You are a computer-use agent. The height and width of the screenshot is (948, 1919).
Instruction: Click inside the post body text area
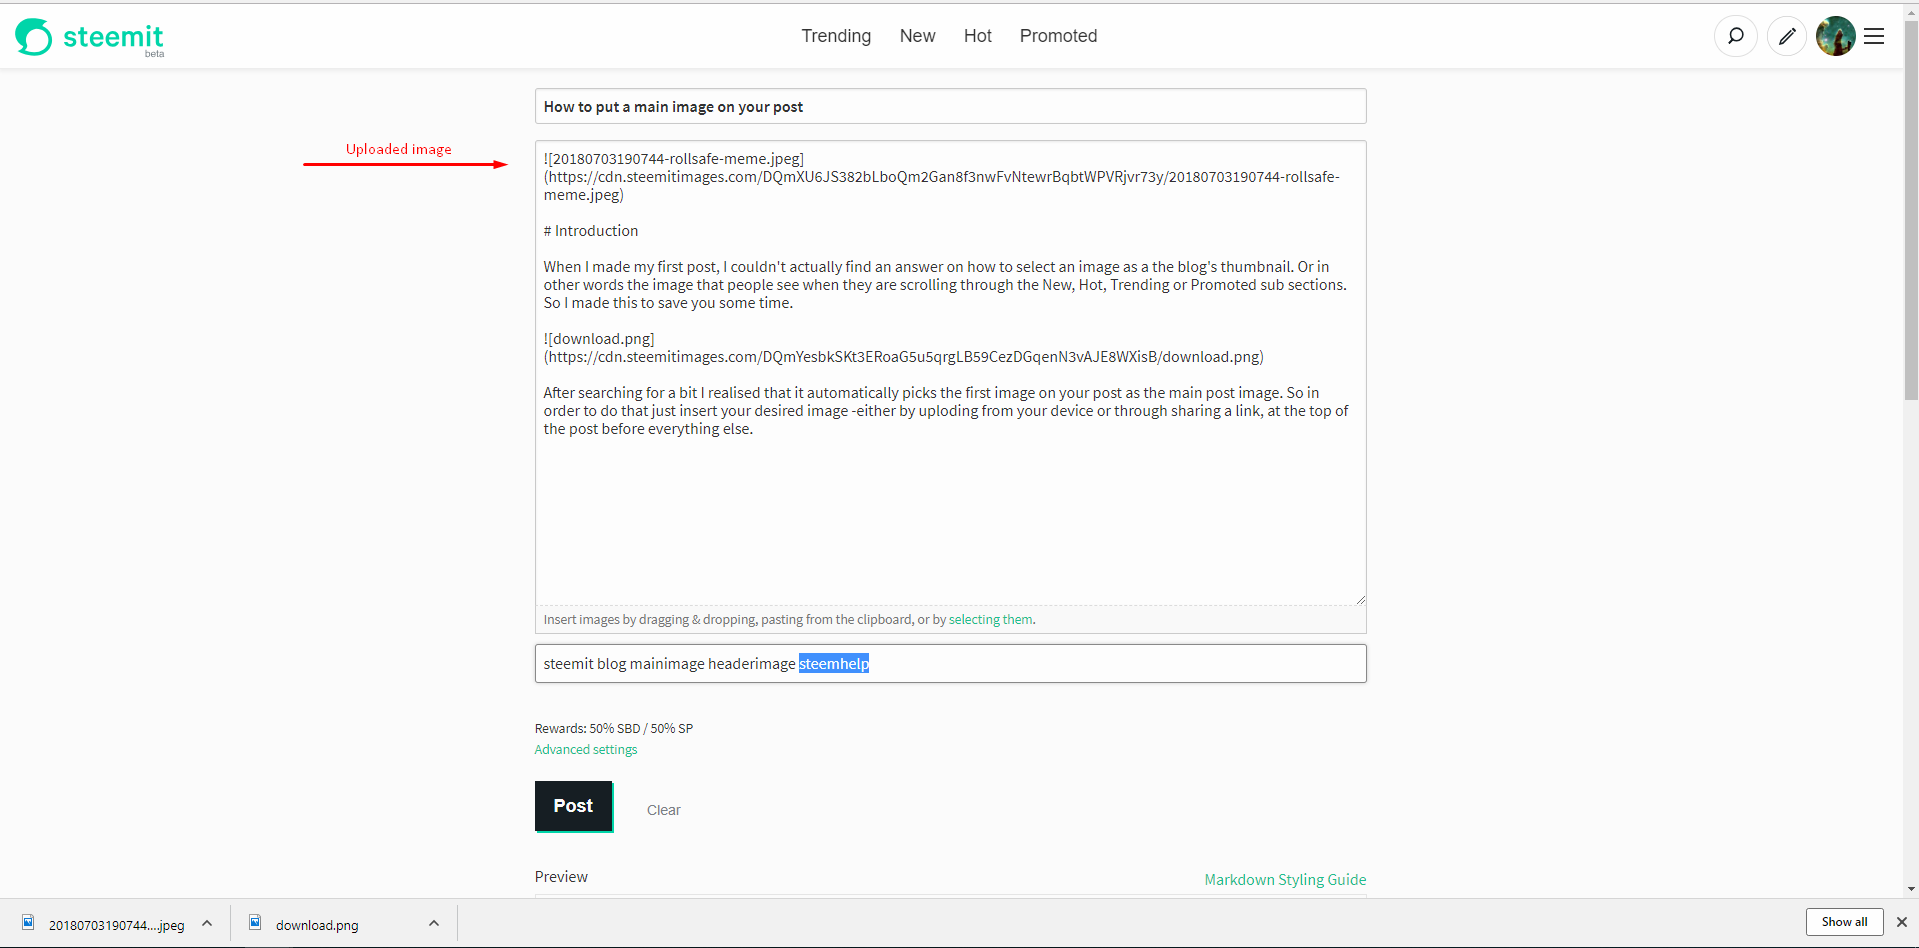click(x=951, y=373)
